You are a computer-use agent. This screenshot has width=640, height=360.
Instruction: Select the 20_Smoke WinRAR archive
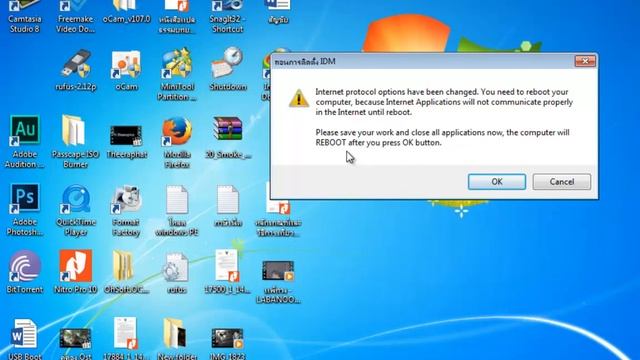[227, 138]
